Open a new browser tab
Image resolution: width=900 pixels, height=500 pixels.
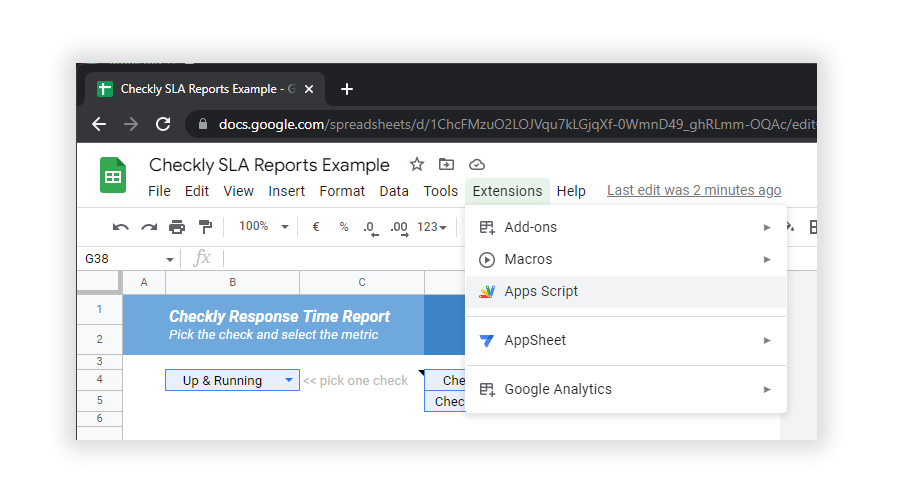tap(347, 89)
